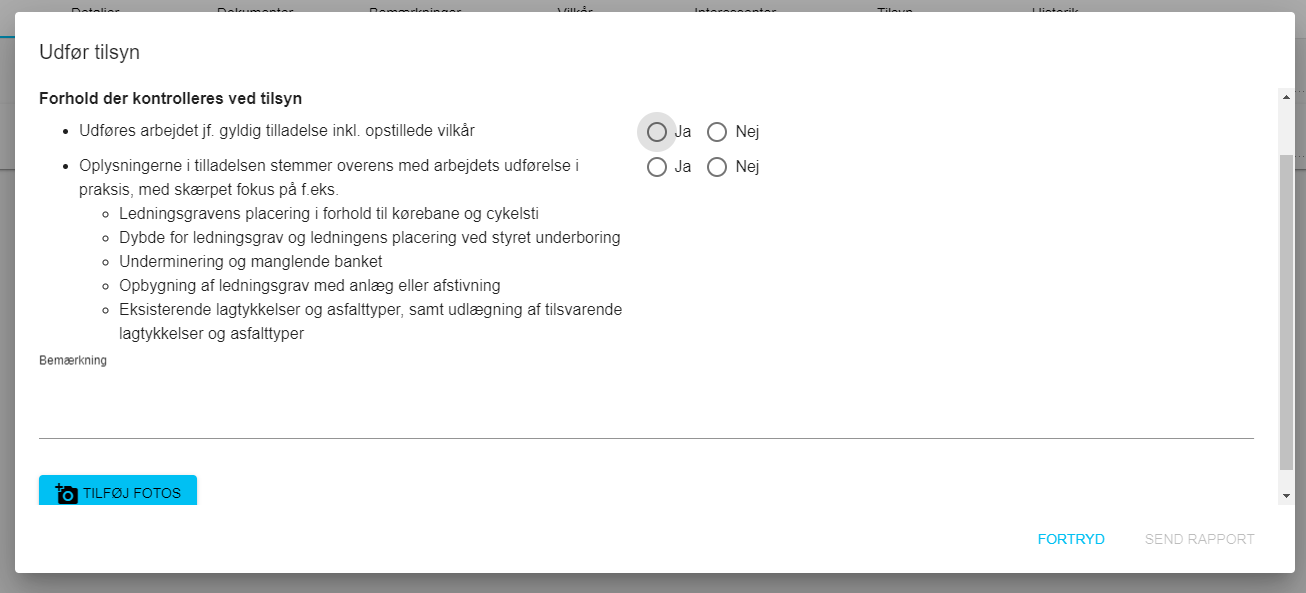Select Ja for work following valid permit
The width and height of the screenshot is (1306, 593).
(657, 132)
